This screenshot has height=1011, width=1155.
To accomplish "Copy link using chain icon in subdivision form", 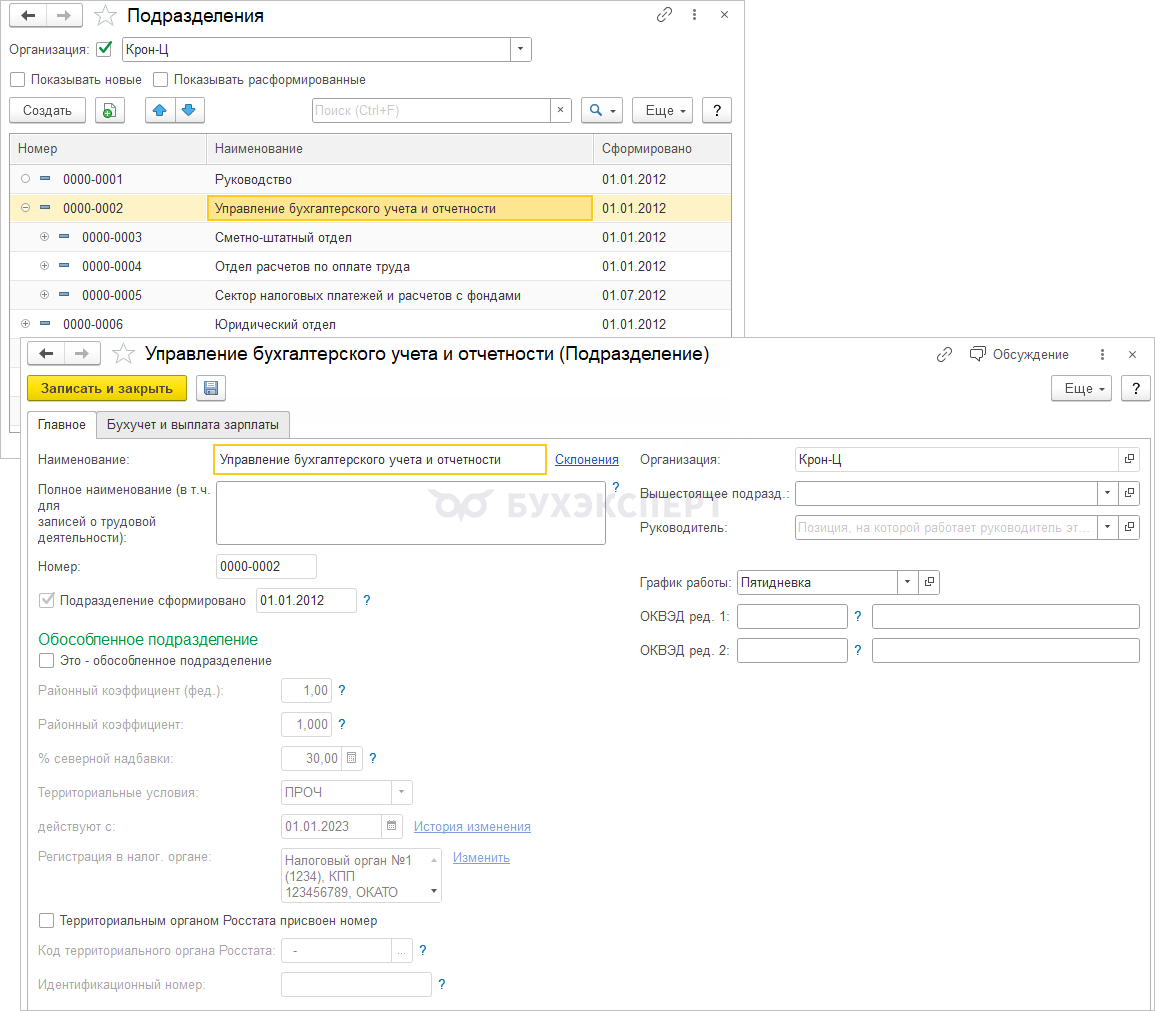I will (944, 354).
